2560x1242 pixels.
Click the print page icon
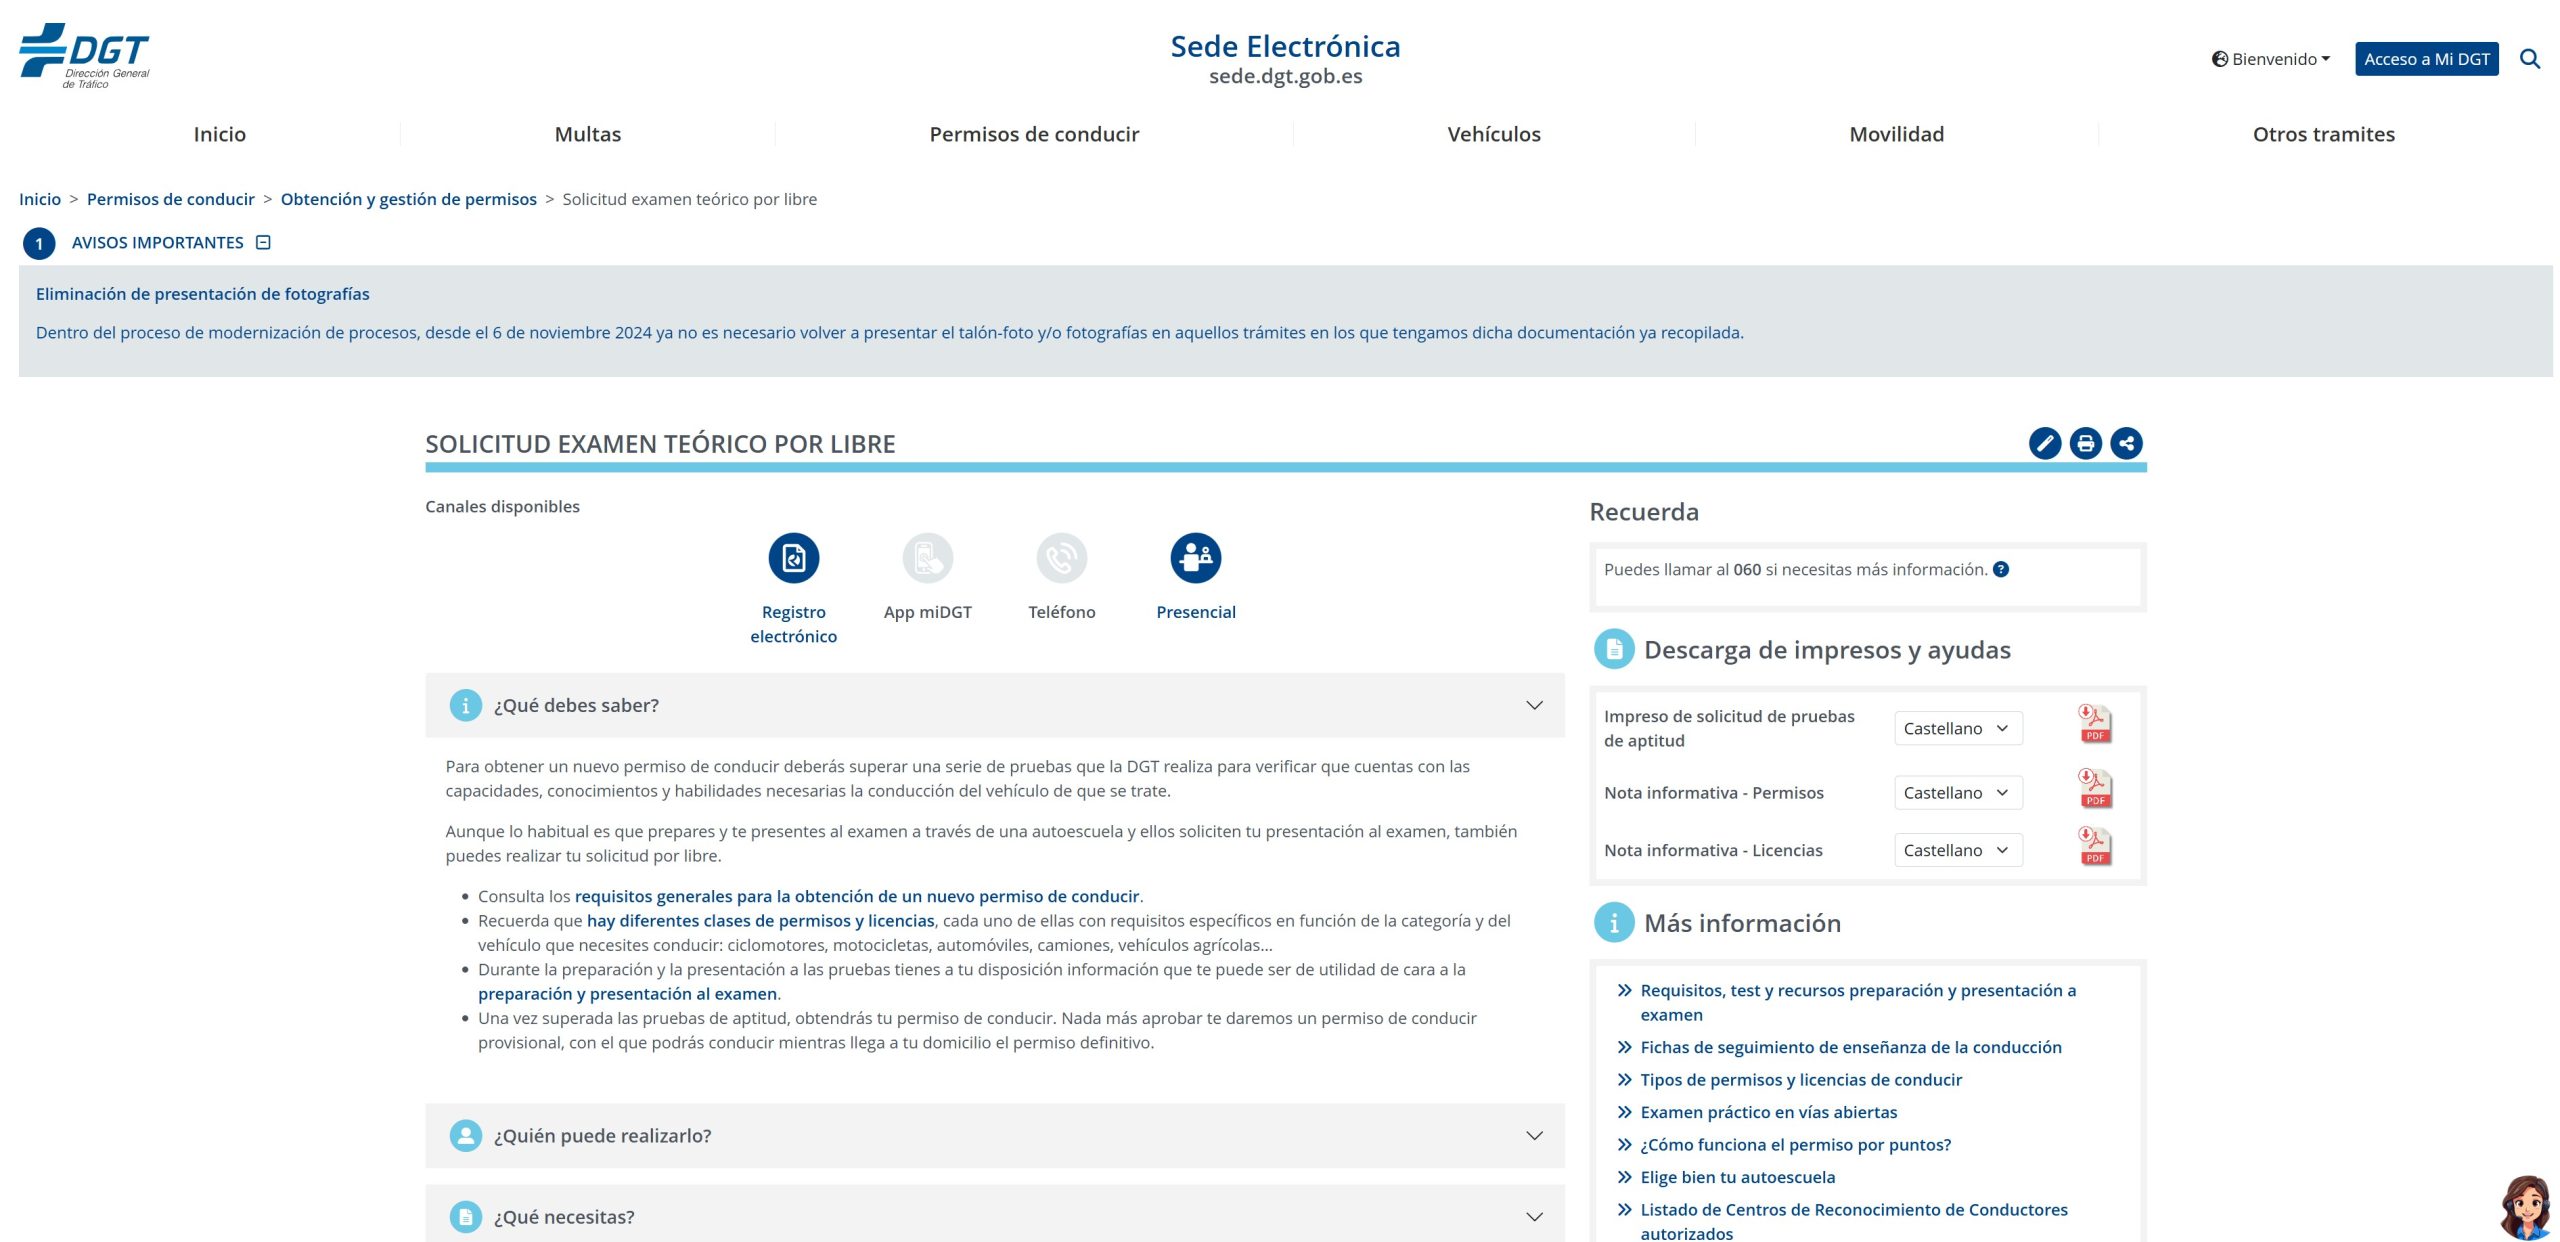2085,443
